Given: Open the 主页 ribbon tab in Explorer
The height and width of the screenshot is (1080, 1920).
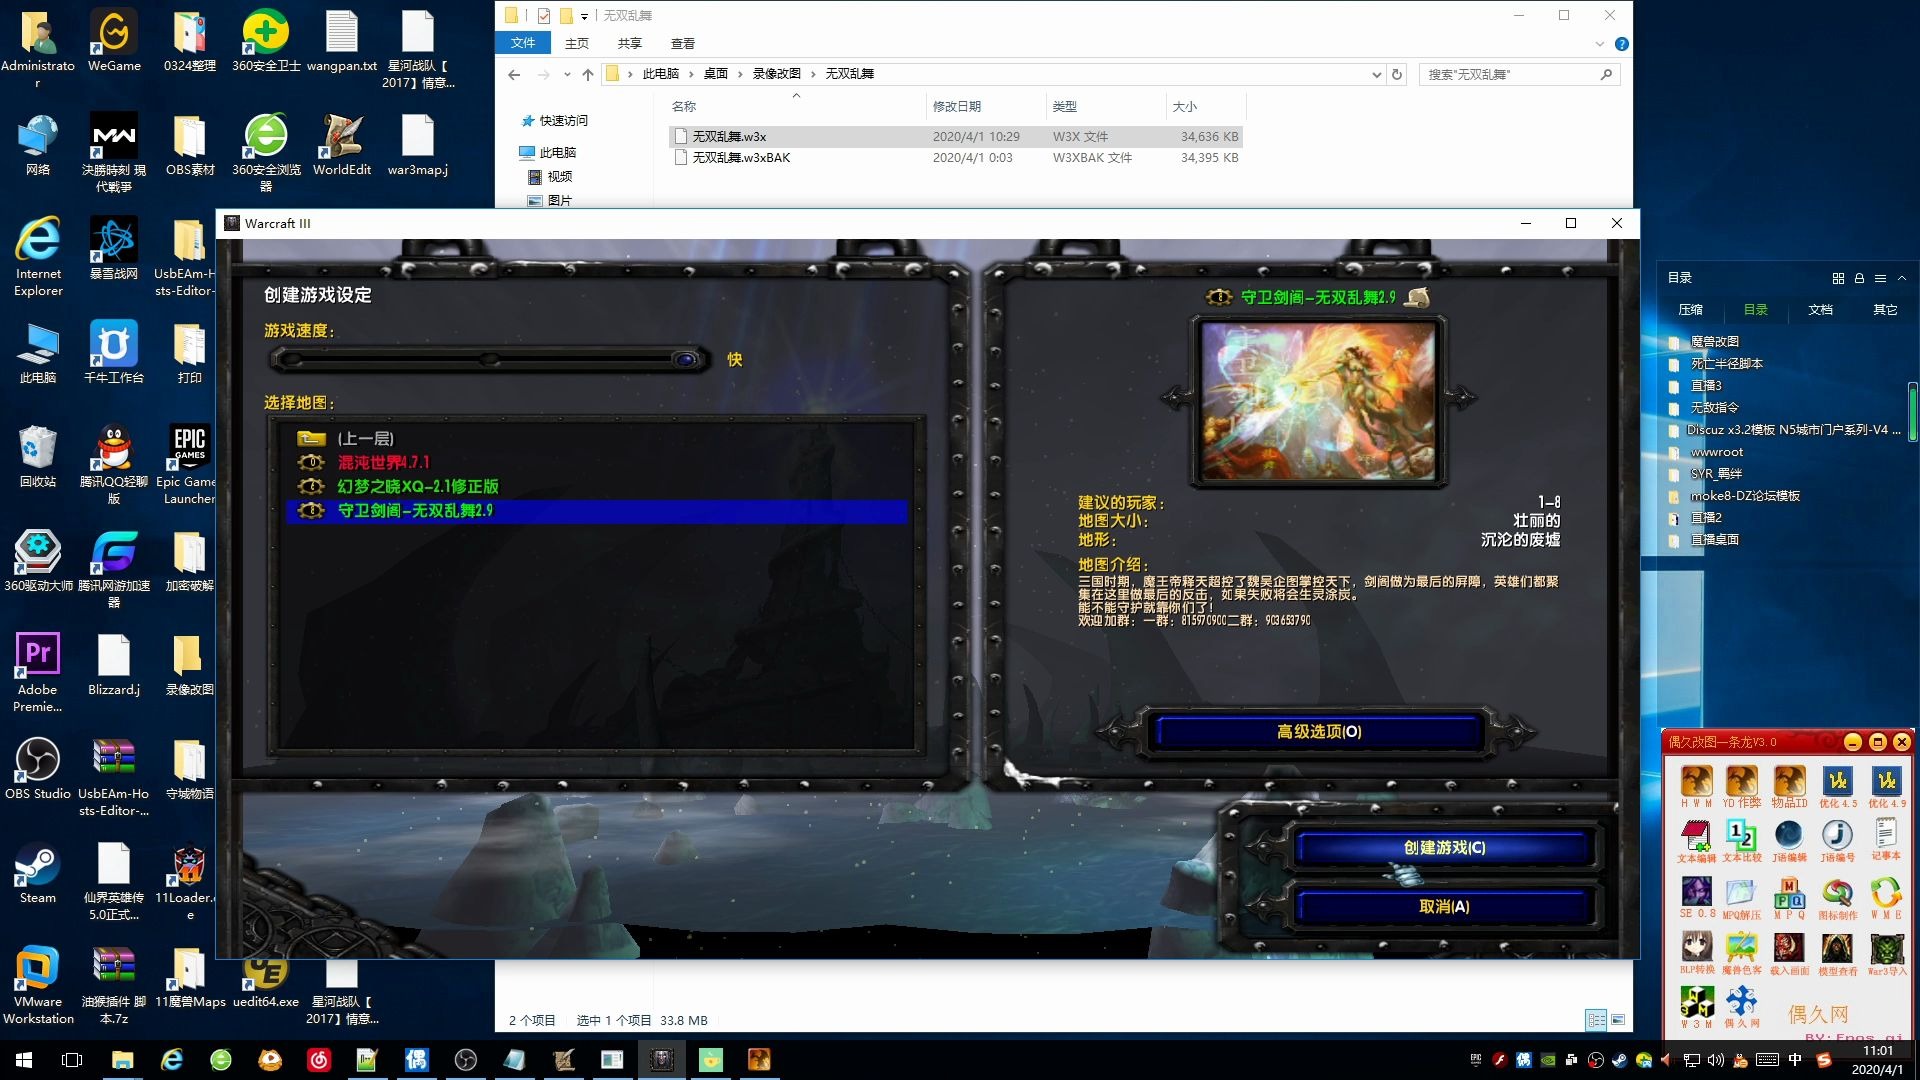Looking at the screenshot, I should (x=577, y=43).
